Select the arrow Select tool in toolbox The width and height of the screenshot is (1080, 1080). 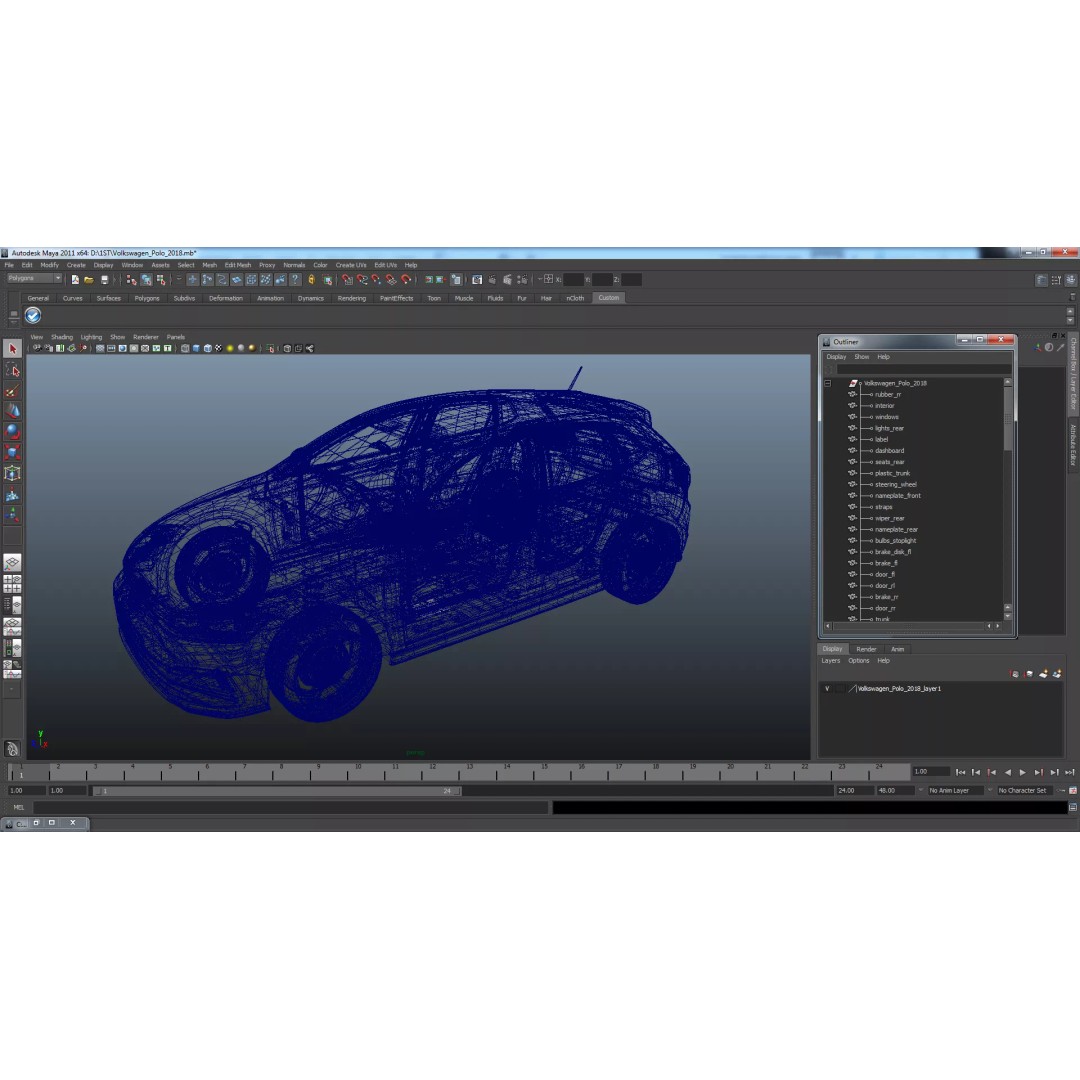pyautogui.click(x=12, y=349)
